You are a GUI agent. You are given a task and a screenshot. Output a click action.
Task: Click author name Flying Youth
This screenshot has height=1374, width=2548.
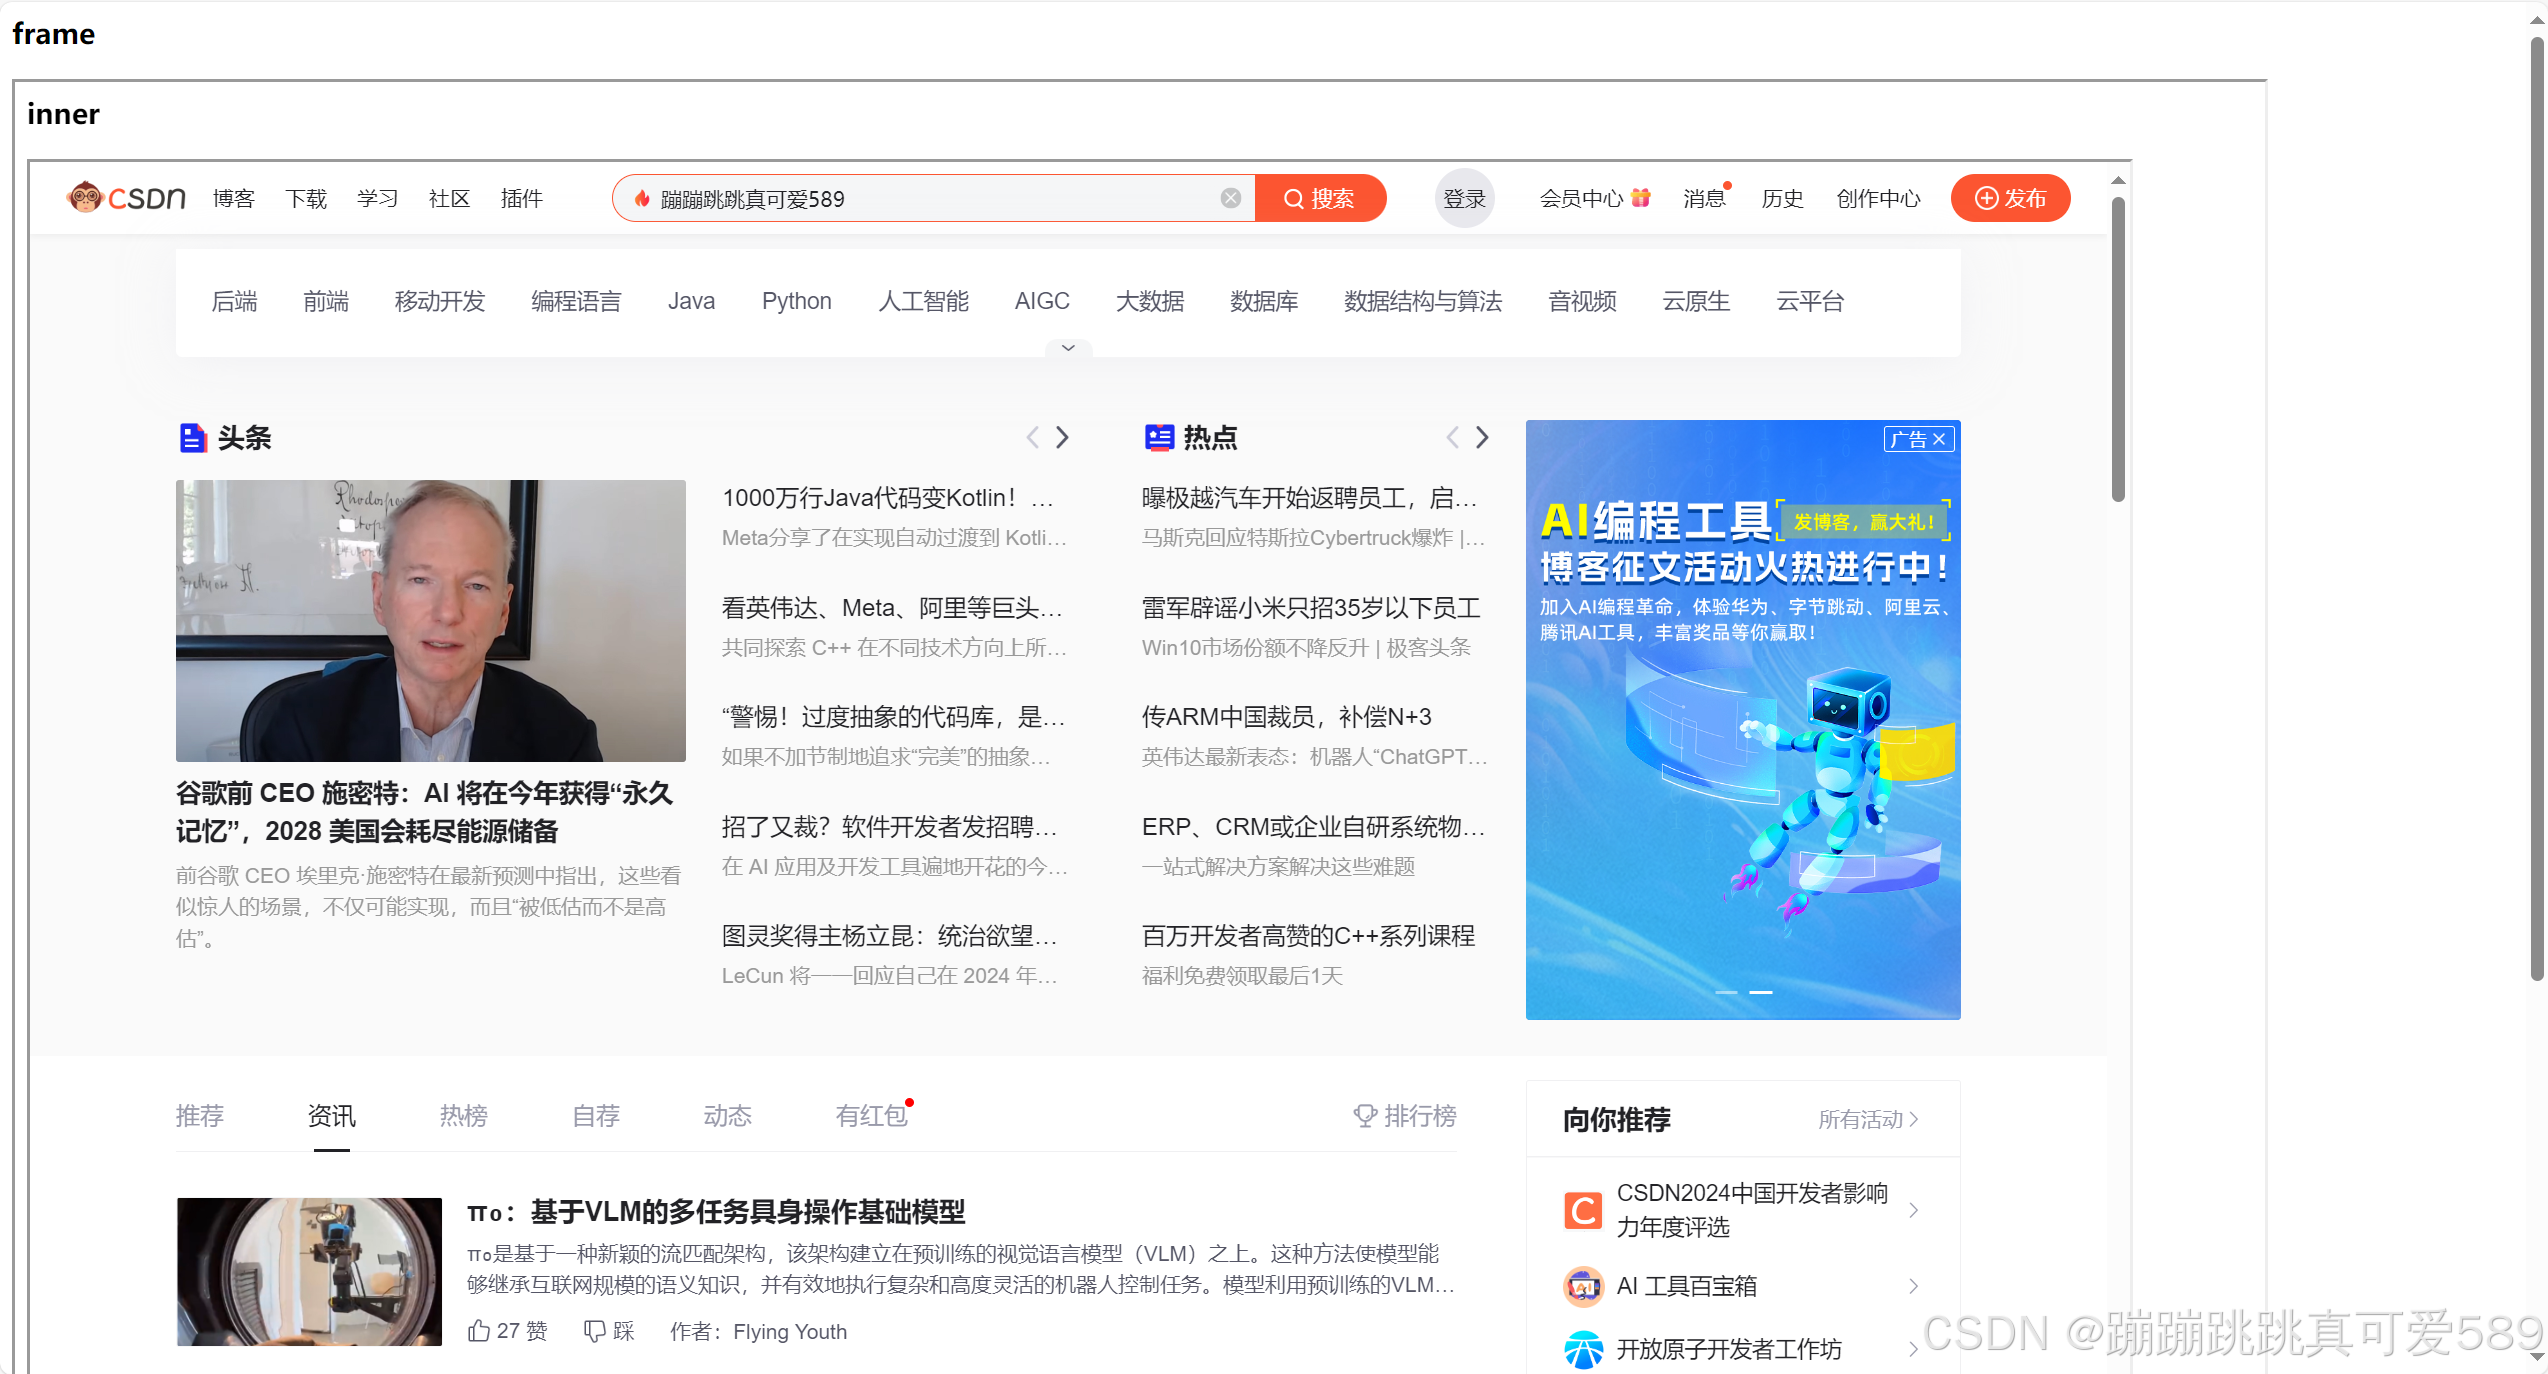pyautogui.click(x=790, y=1332)
